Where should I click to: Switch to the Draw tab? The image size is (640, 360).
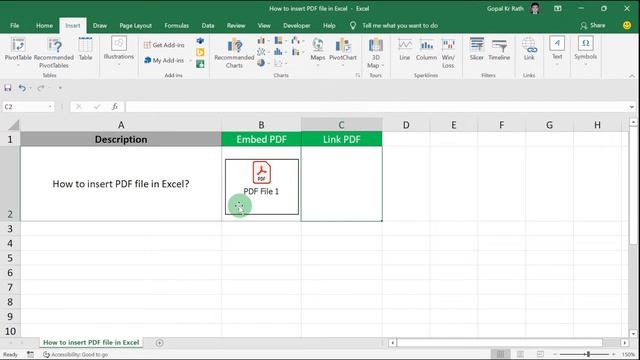pyautogui.click(x=100, y=25)
